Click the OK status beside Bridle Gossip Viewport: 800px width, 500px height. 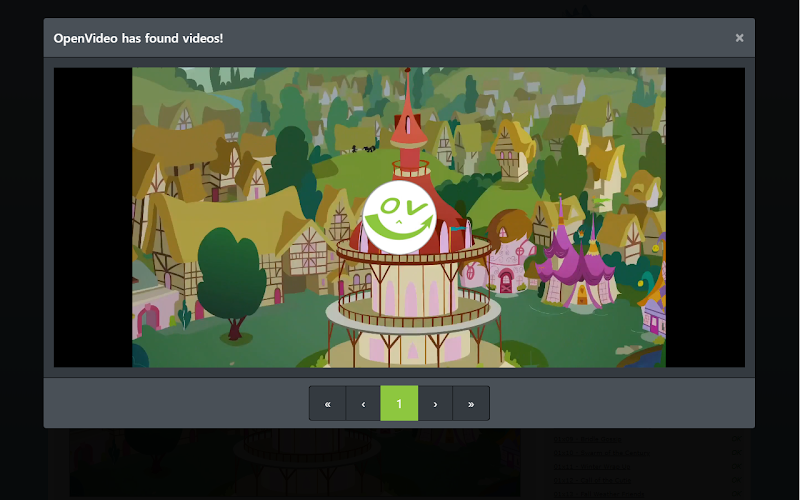point(736,439)
